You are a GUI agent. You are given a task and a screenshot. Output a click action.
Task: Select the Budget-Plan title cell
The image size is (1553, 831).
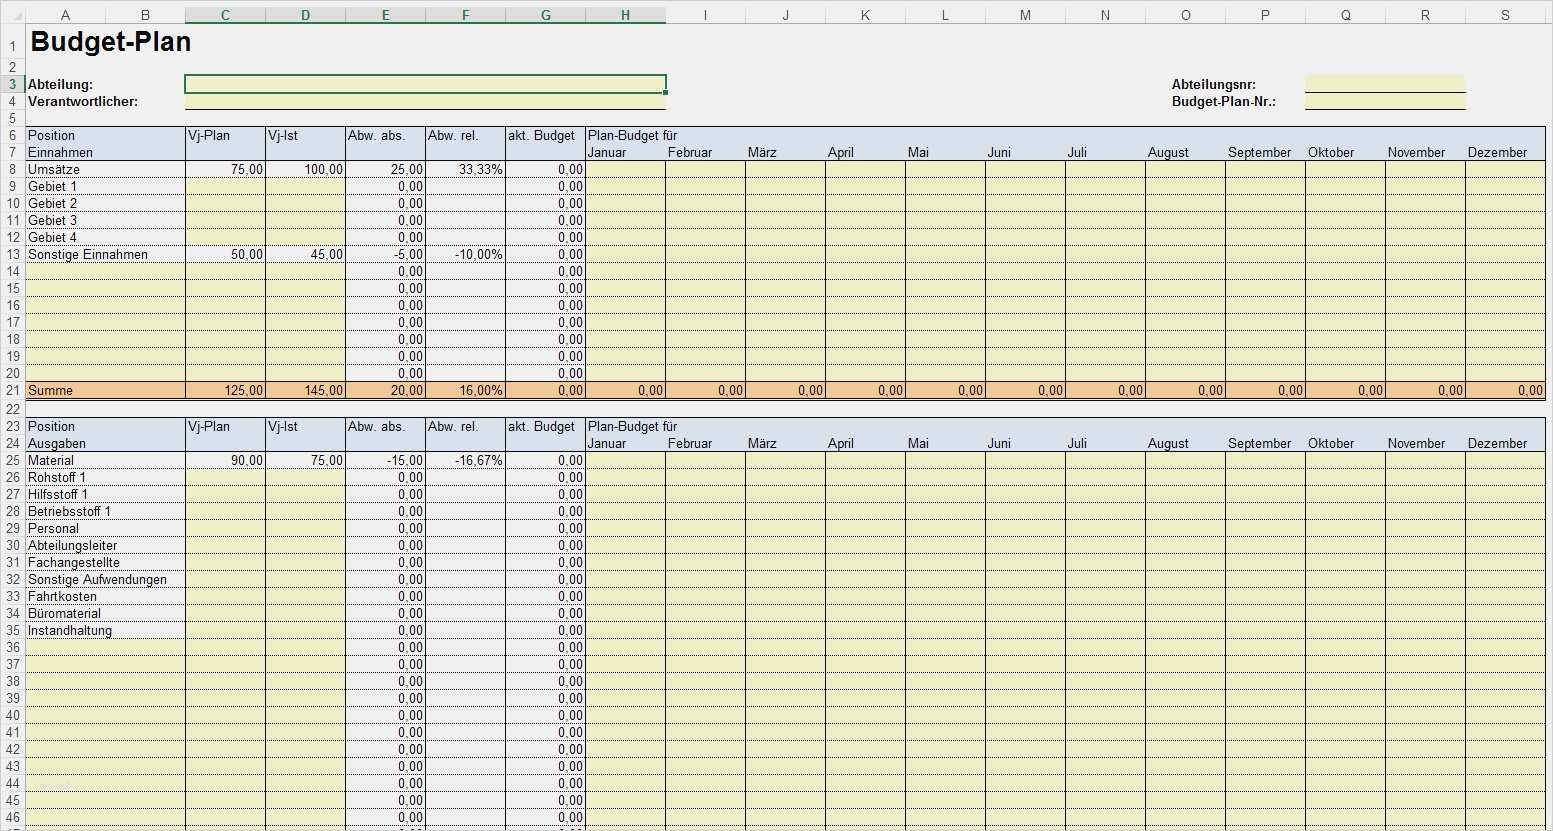110,43
